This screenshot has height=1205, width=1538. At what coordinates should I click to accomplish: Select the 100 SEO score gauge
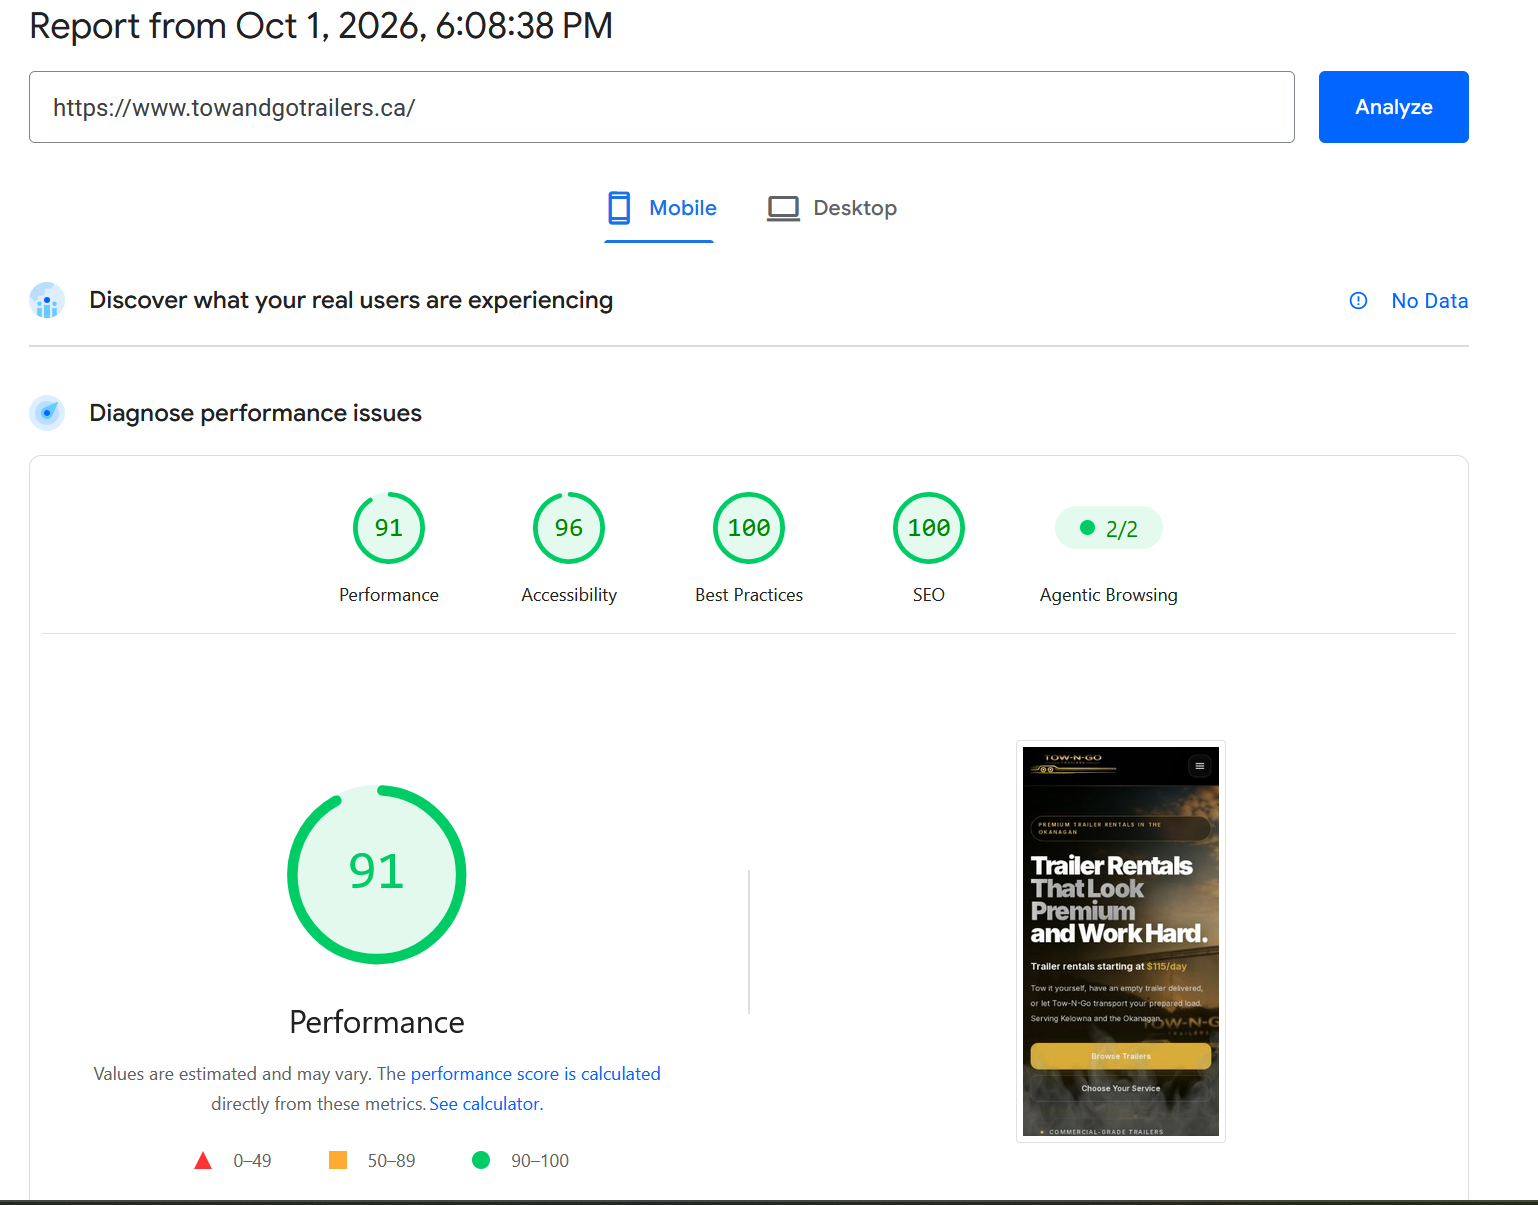point(929,528)
